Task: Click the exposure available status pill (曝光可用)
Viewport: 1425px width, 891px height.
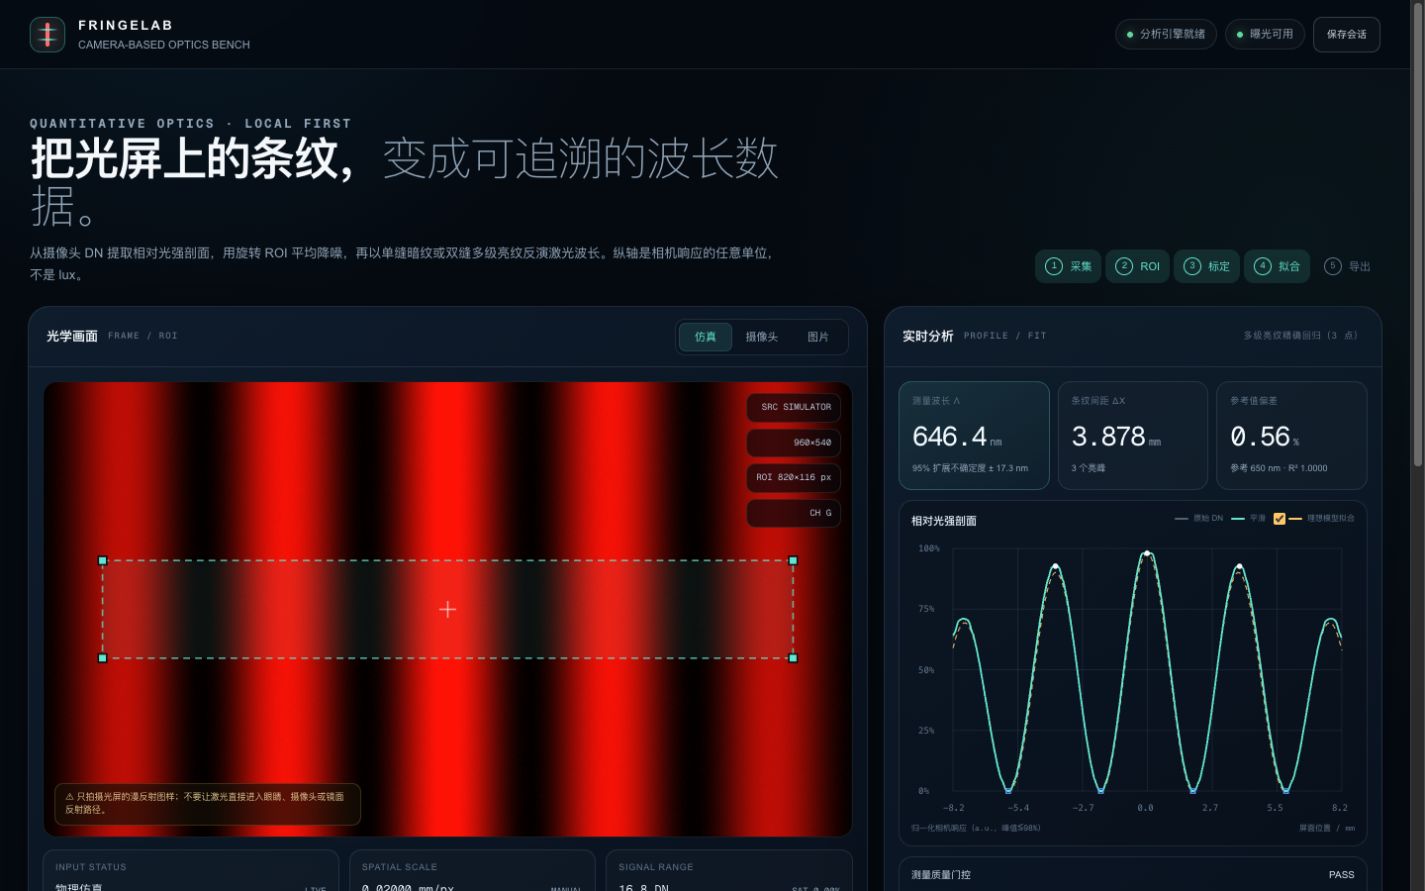Action: pos(1265,34)
